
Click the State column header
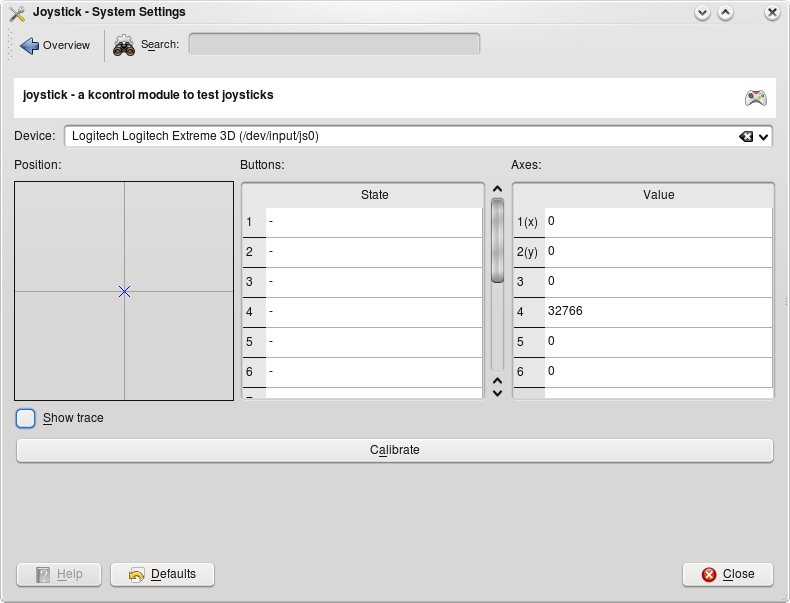tap(374, 195)
